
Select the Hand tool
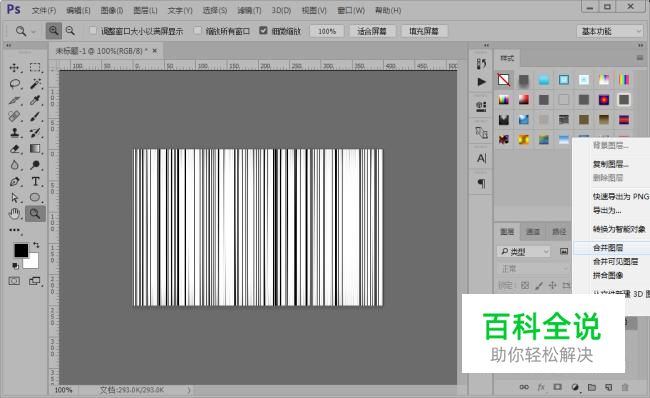15,214
